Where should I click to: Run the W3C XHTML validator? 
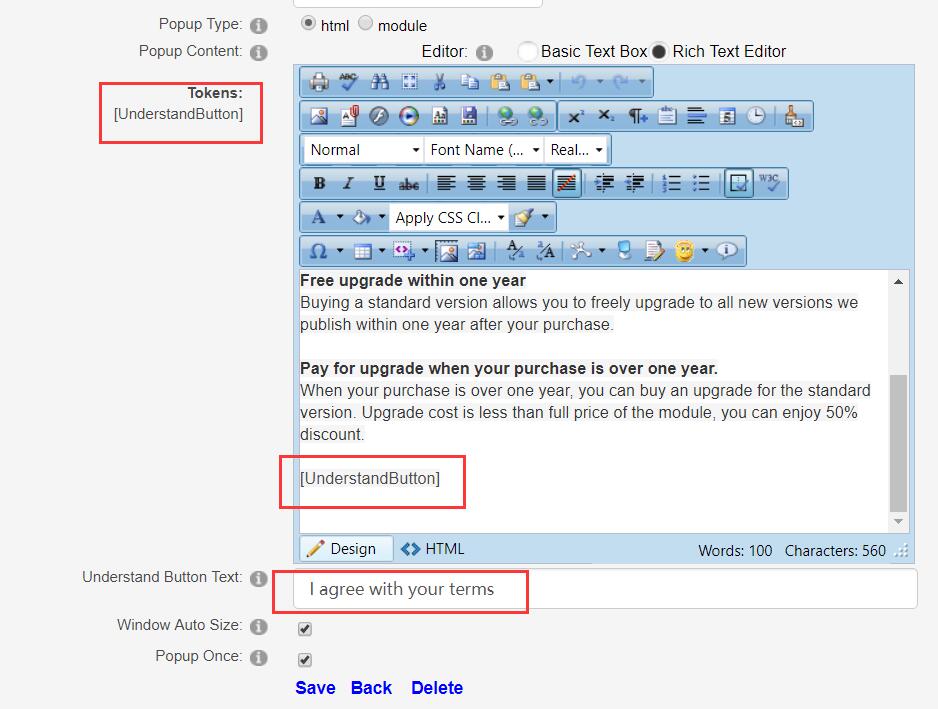769,183
